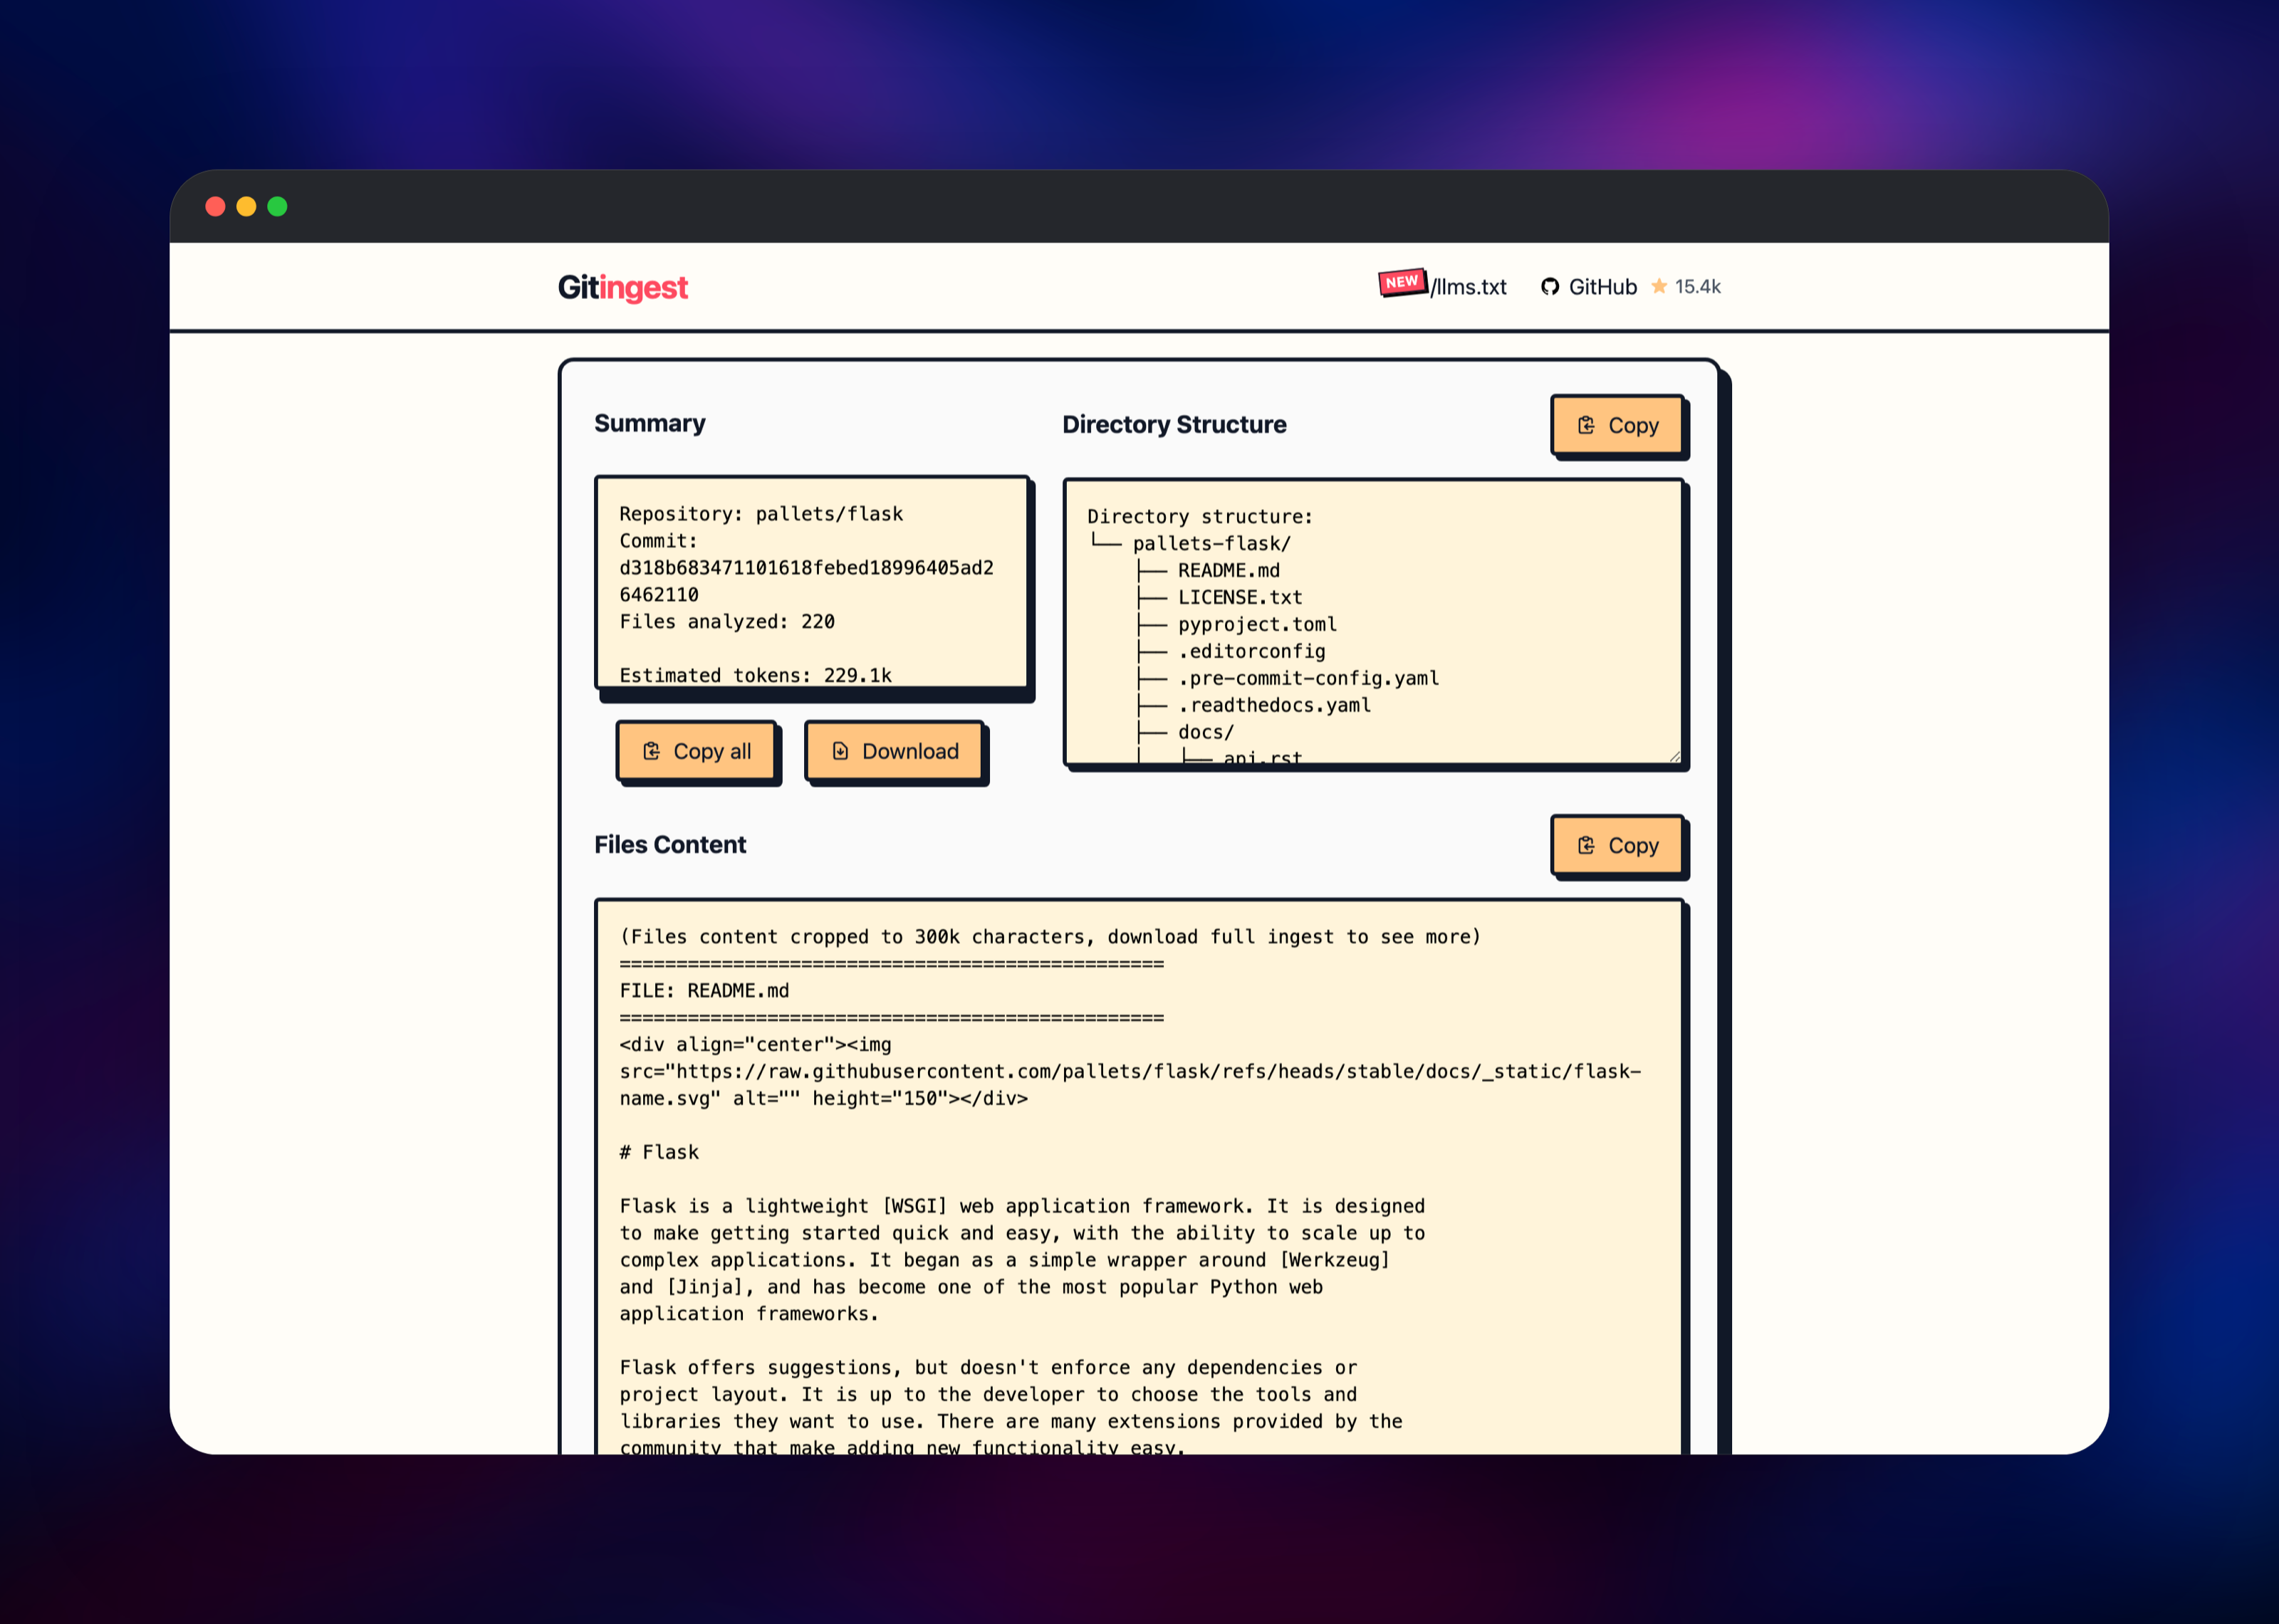This screenshot has width=2279, height=1624.
Task: Open the /llms.txt link
Action: [1468, 287]
